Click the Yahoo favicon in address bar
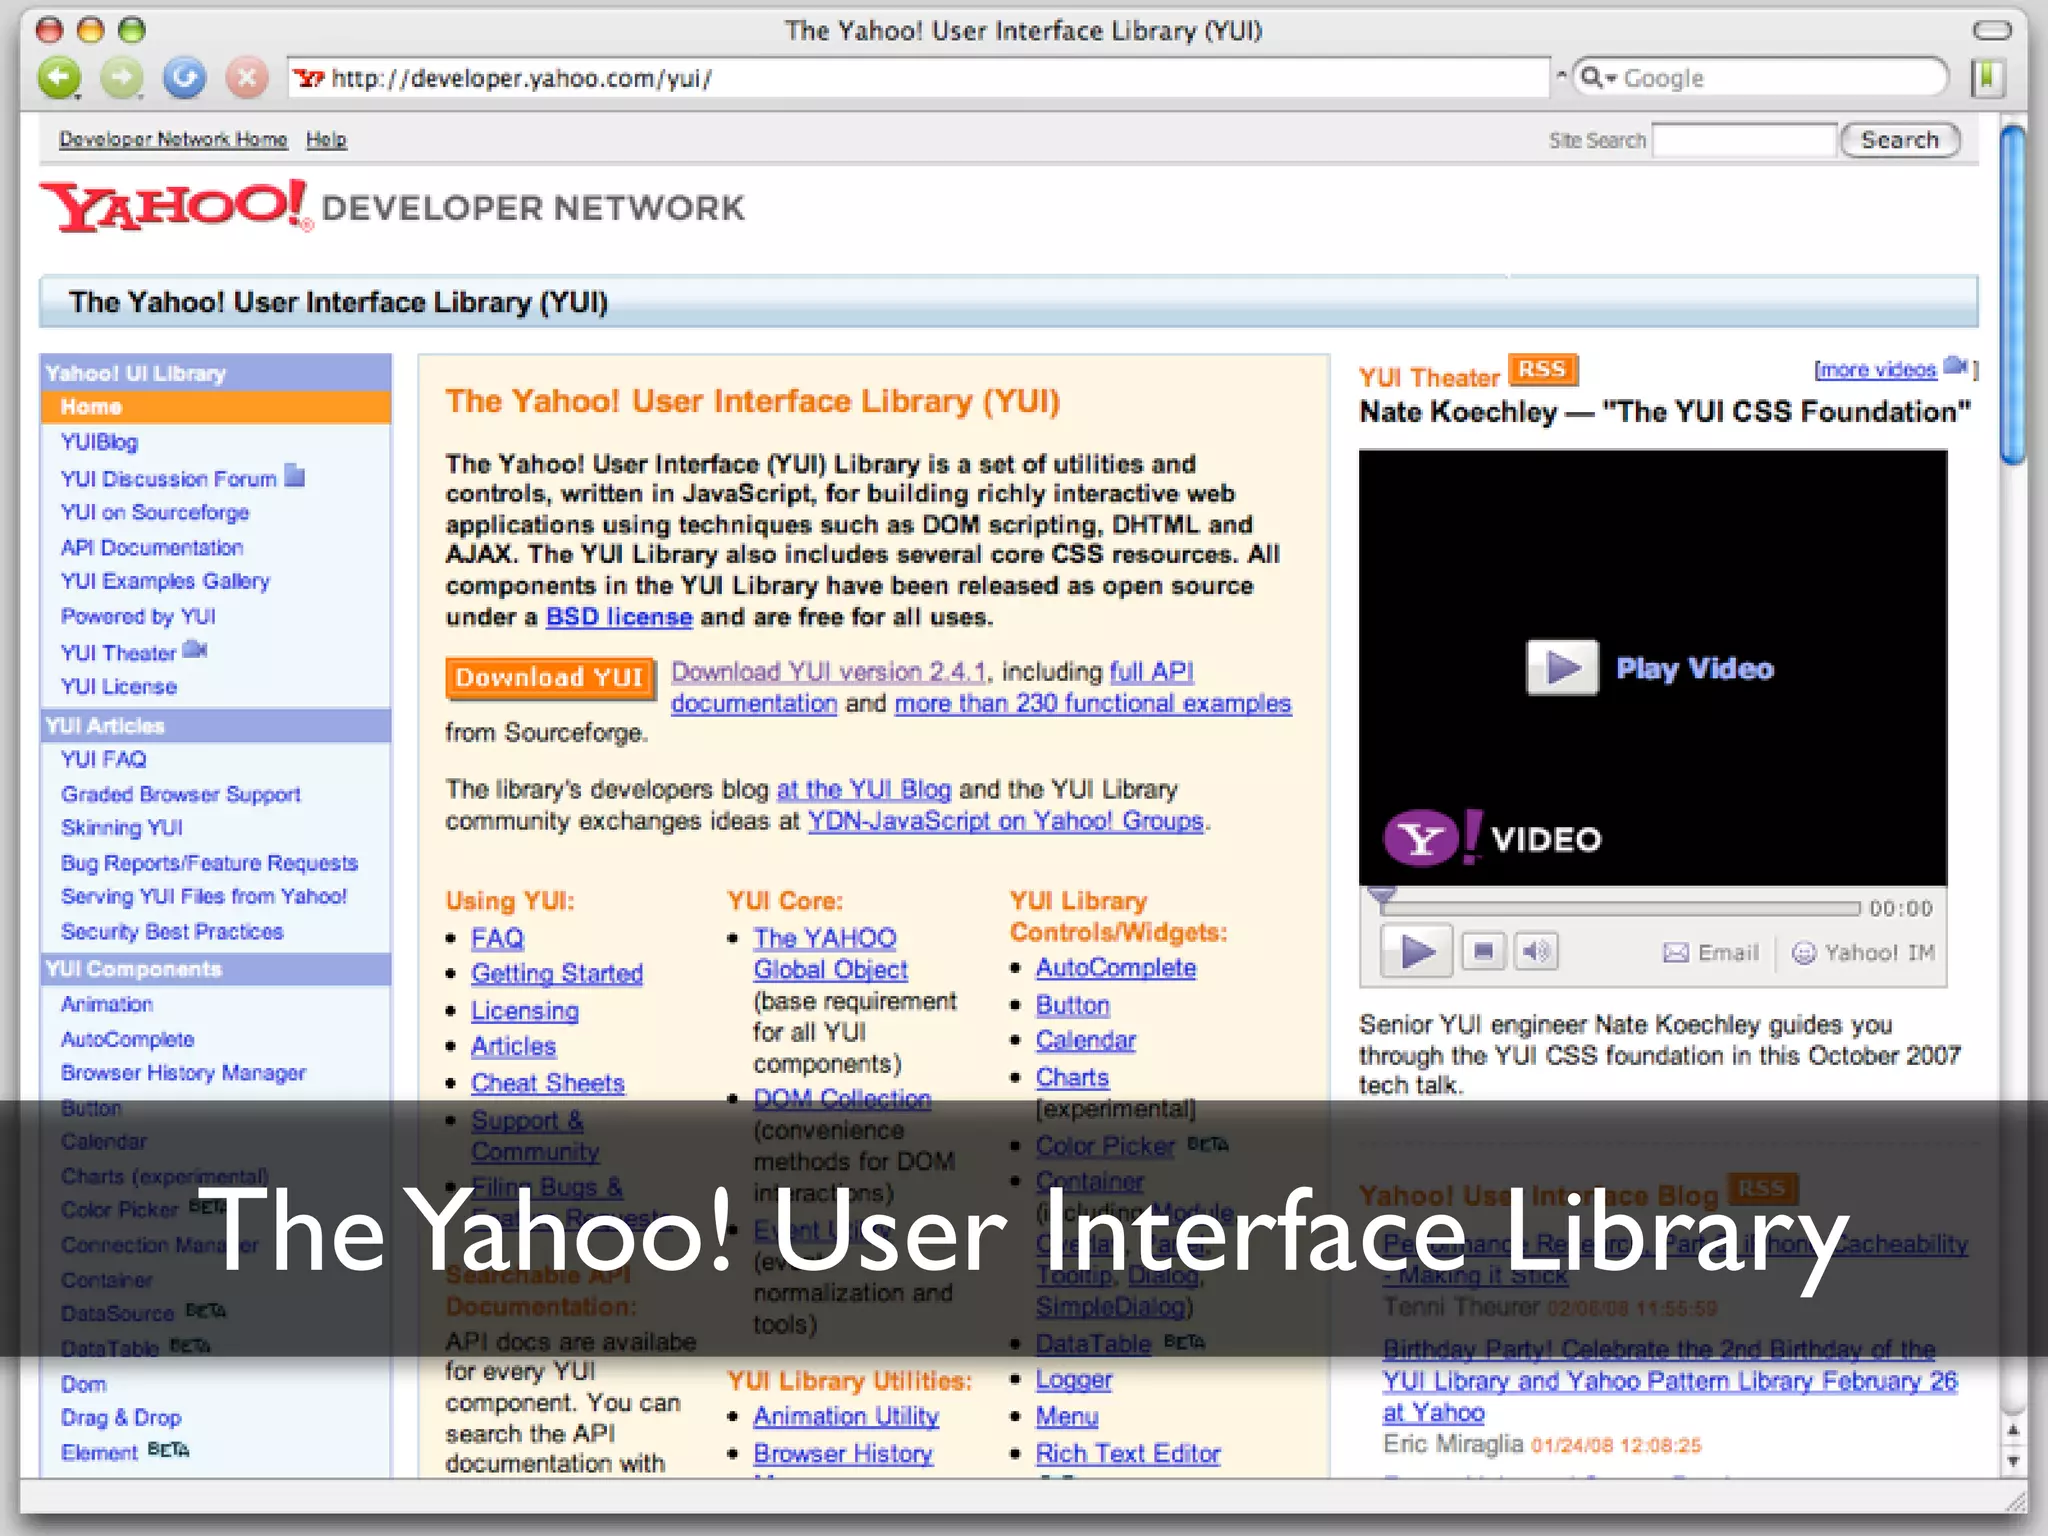 click(310, 78)
